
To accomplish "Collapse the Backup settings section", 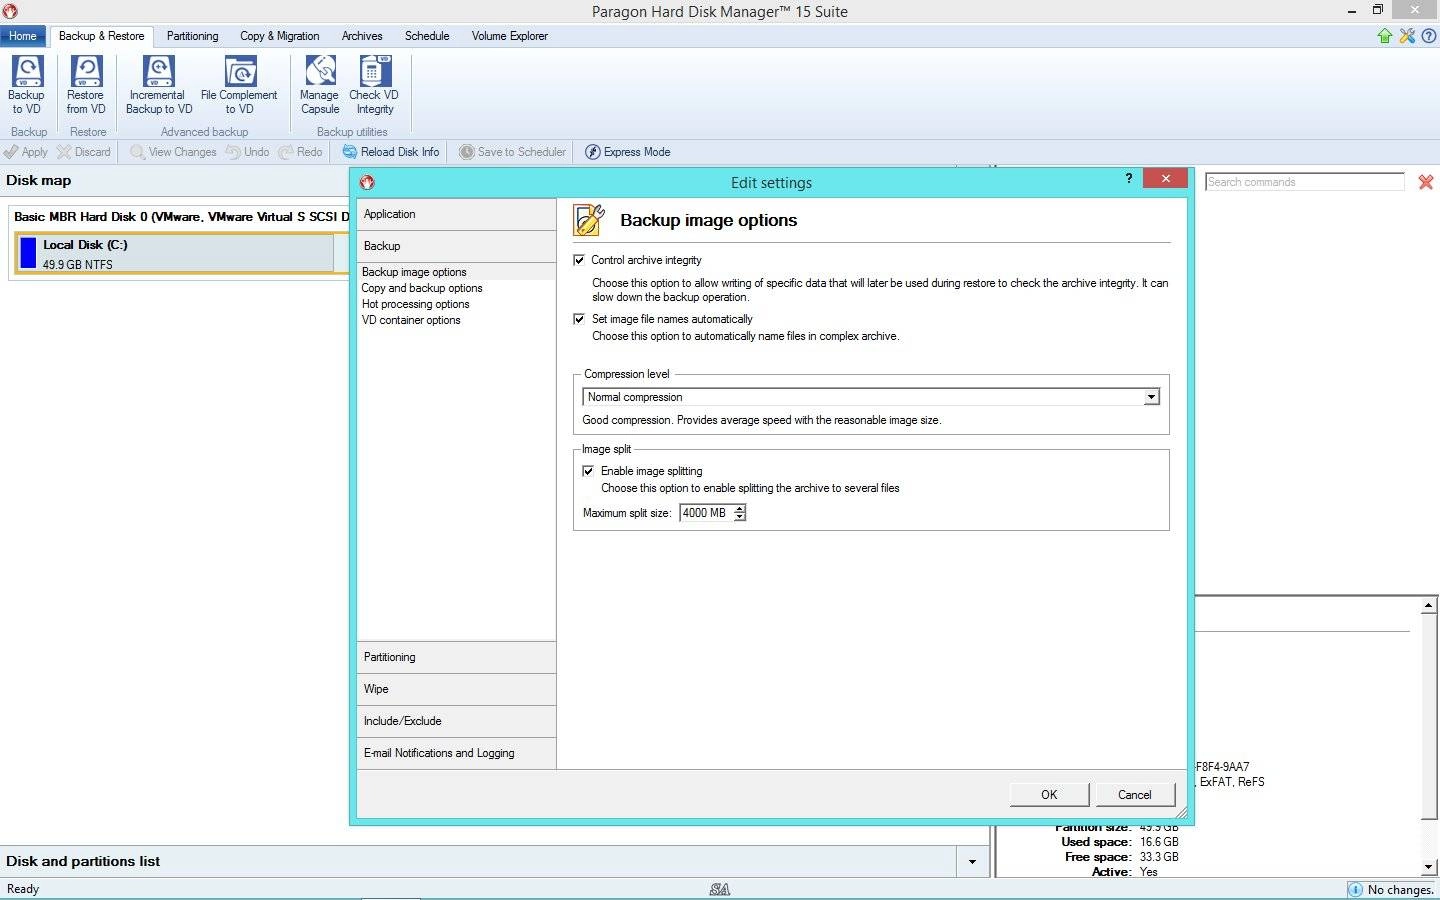I will pos(456,246).
